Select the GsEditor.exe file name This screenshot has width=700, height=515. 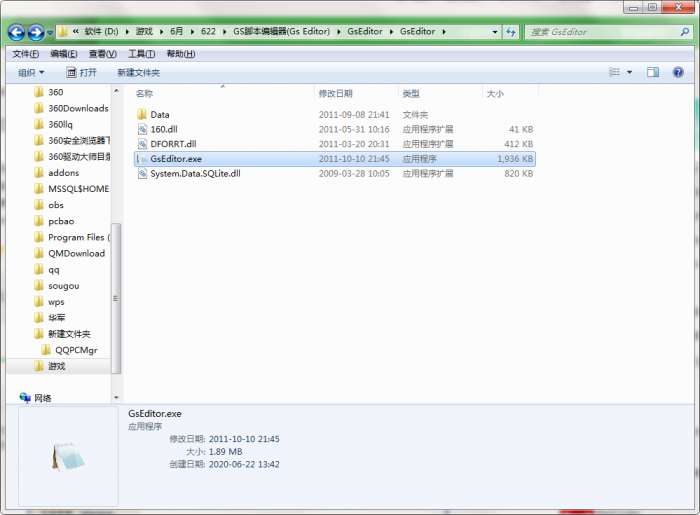point(176,159)
